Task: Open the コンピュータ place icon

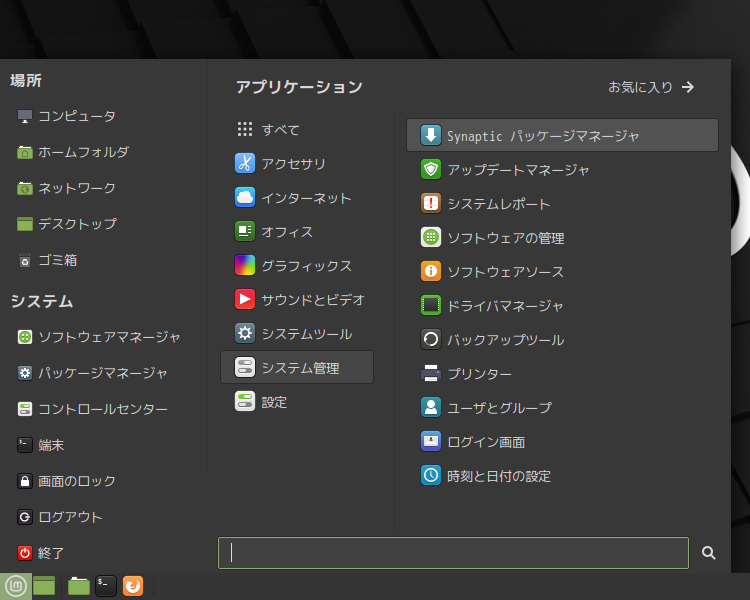Action: [25, 116]
